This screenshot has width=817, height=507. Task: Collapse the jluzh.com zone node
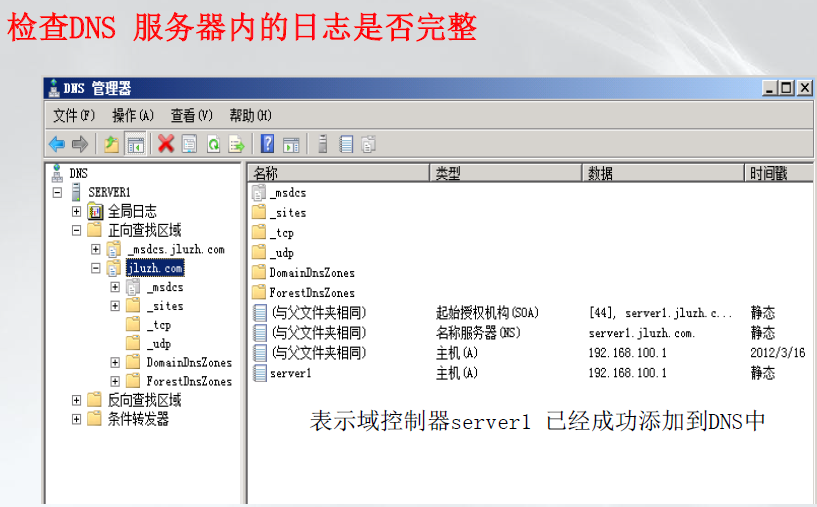[x=96, y=268]
